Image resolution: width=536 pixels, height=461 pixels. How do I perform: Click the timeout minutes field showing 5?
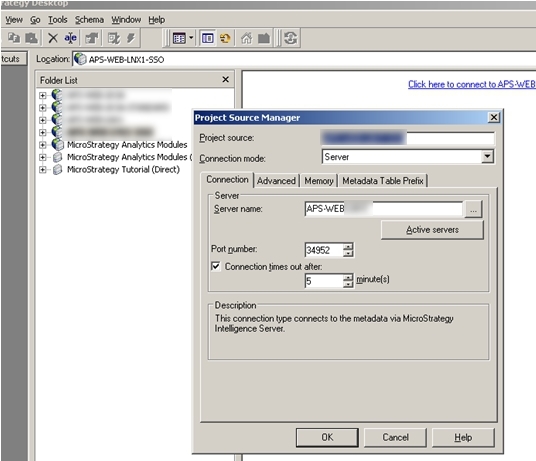tap(324, 281)
